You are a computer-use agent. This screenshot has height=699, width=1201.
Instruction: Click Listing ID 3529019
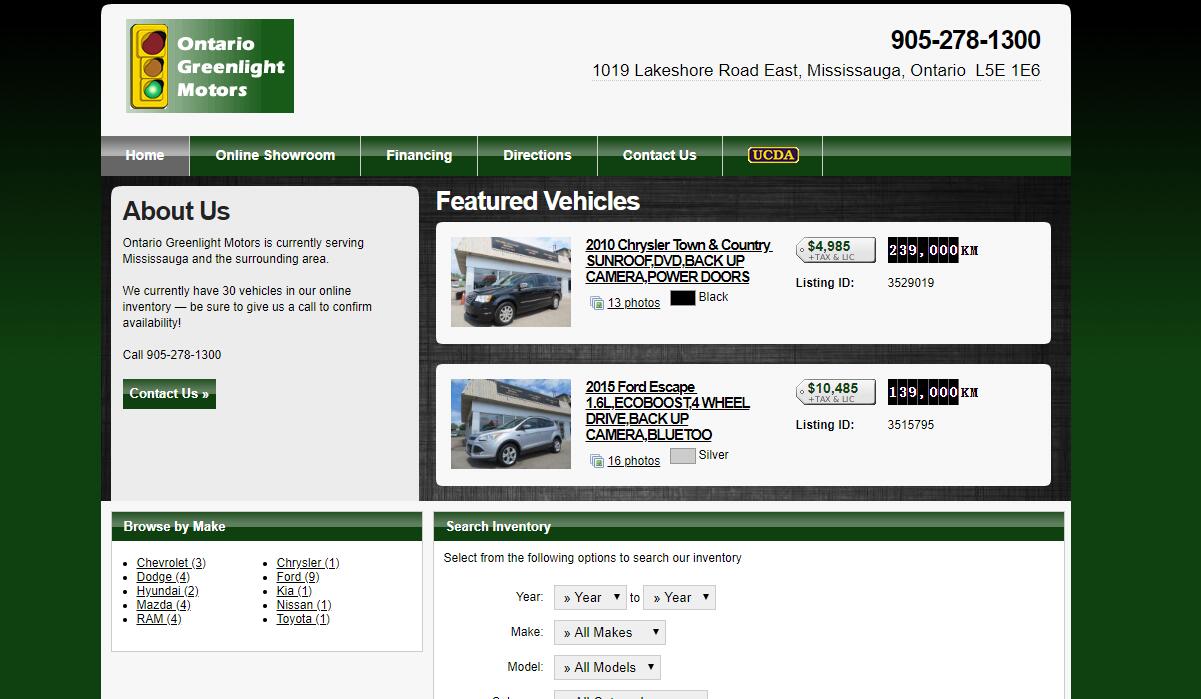(x=911, y=283)
